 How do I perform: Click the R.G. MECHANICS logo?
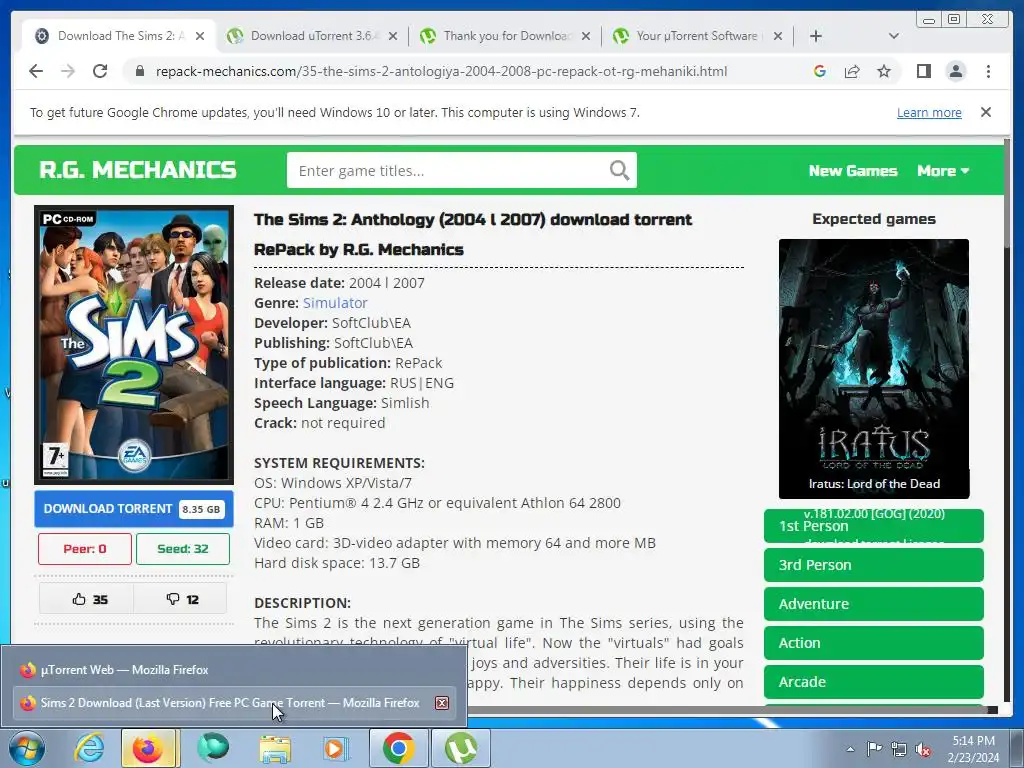(x=138, y=170)
